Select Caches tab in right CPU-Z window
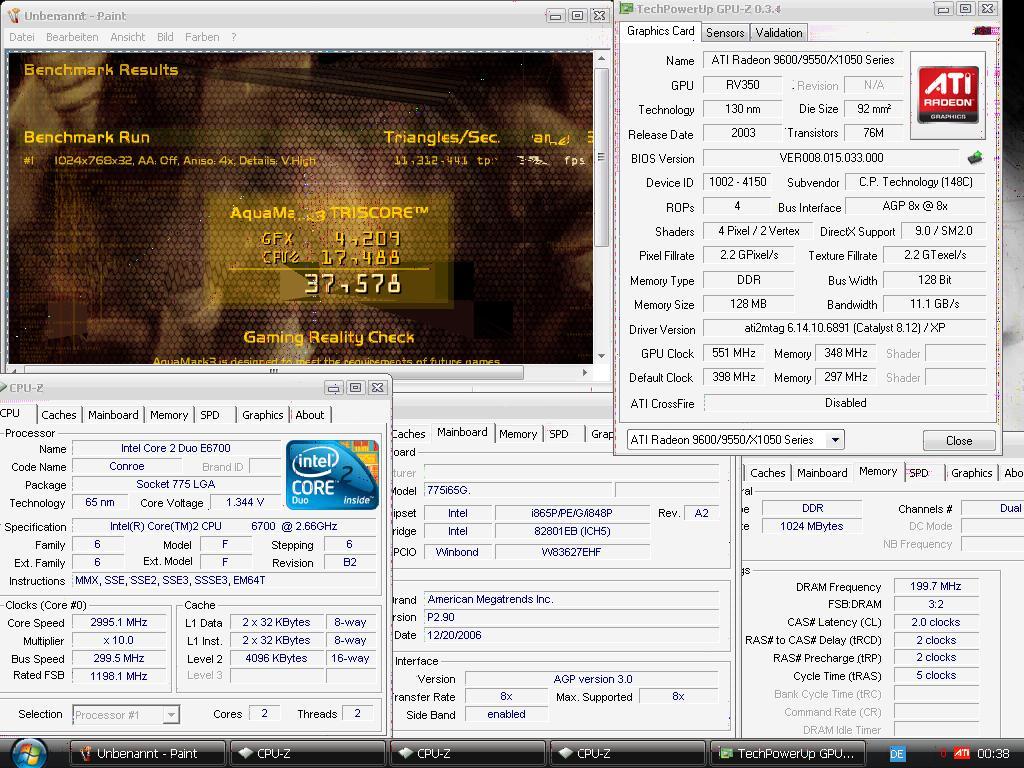 767,473
